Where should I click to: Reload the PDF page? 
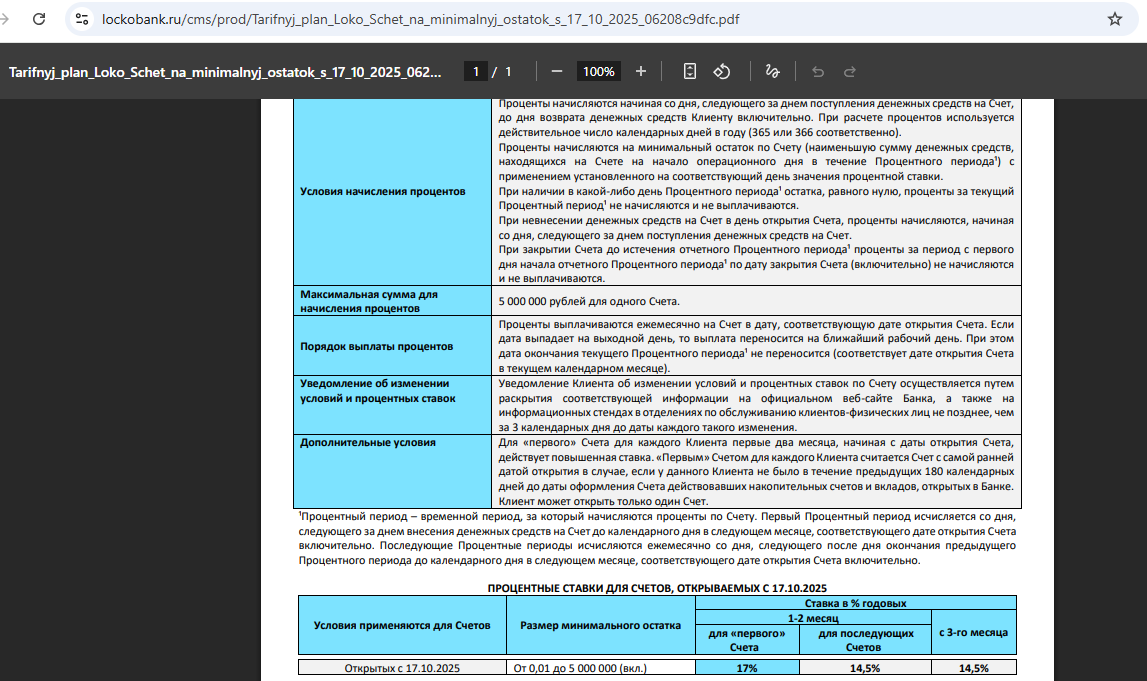(x=39, y=19)
